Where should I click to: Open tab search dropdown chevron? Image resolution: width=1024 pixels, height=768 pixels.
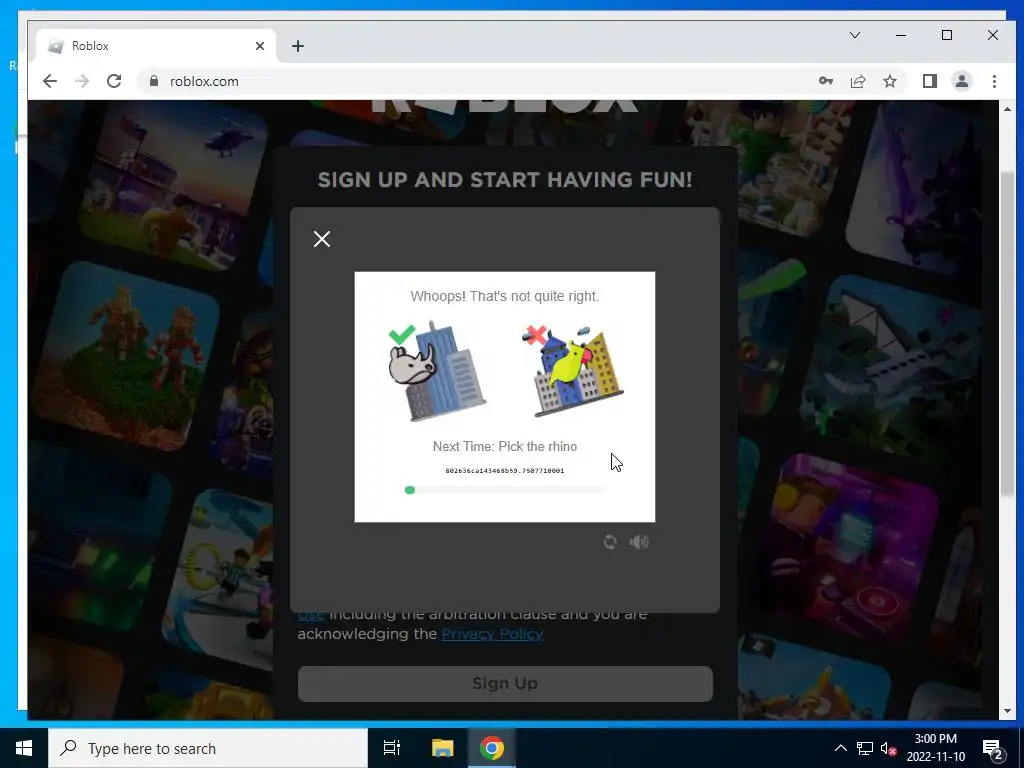point(855,35)
